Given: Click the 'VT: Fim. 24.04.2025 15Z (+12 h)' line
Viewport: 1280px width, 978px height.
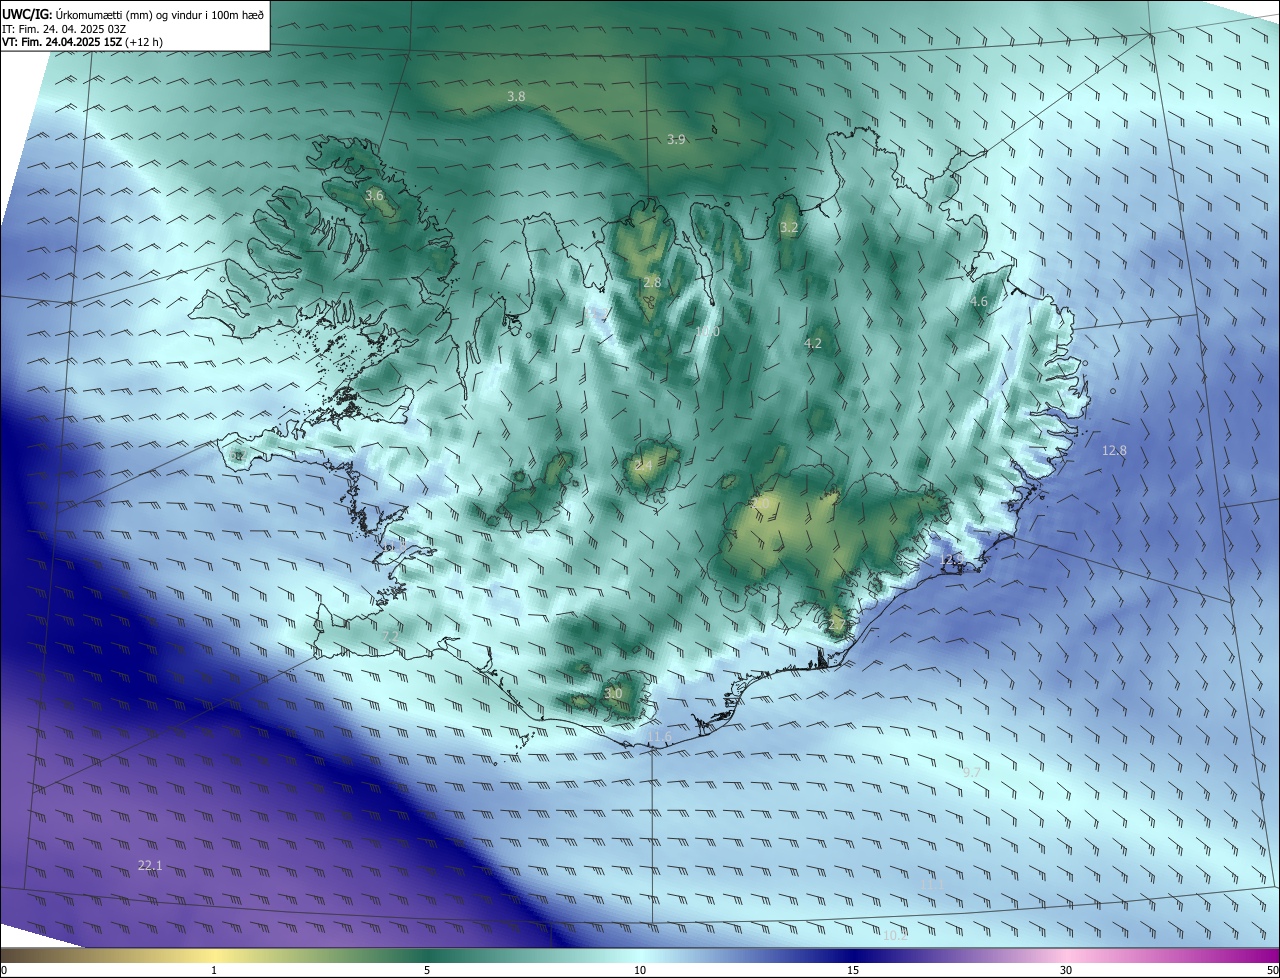Looking at the screenshot, I should pyautogui.click(x=82, y=42).
